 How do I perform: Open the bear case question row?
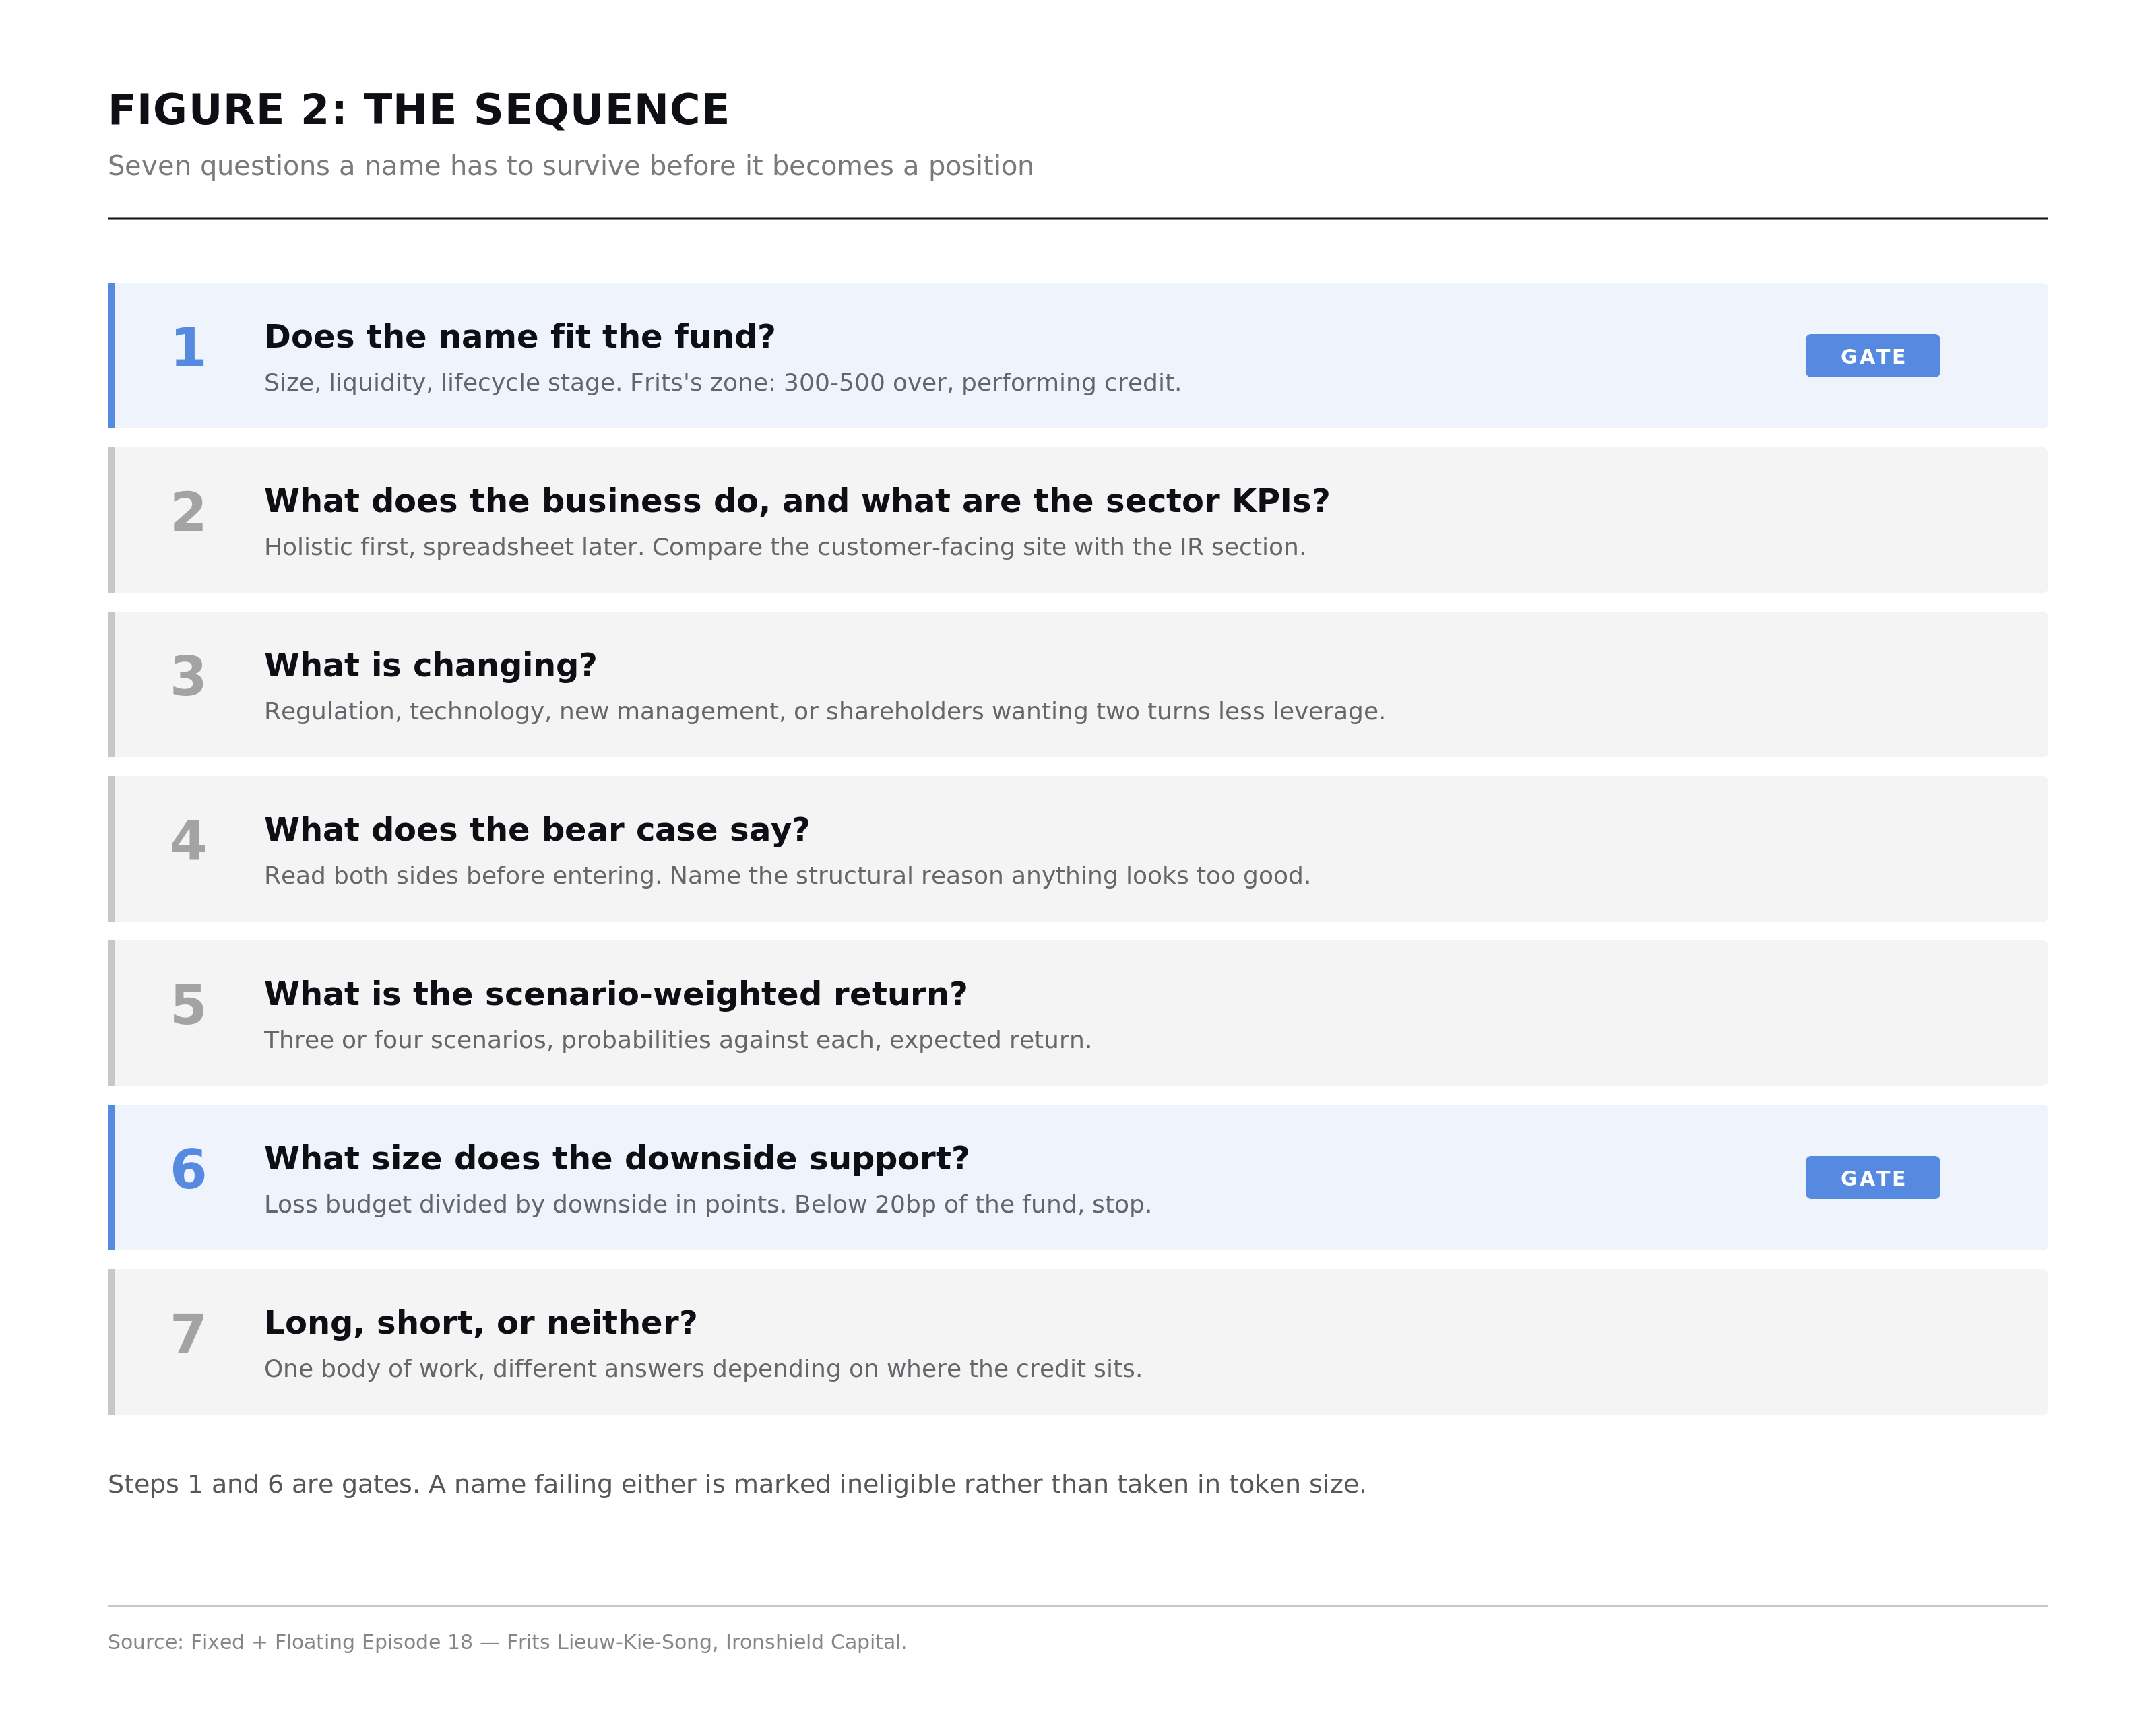click(x=1078, y=849)
